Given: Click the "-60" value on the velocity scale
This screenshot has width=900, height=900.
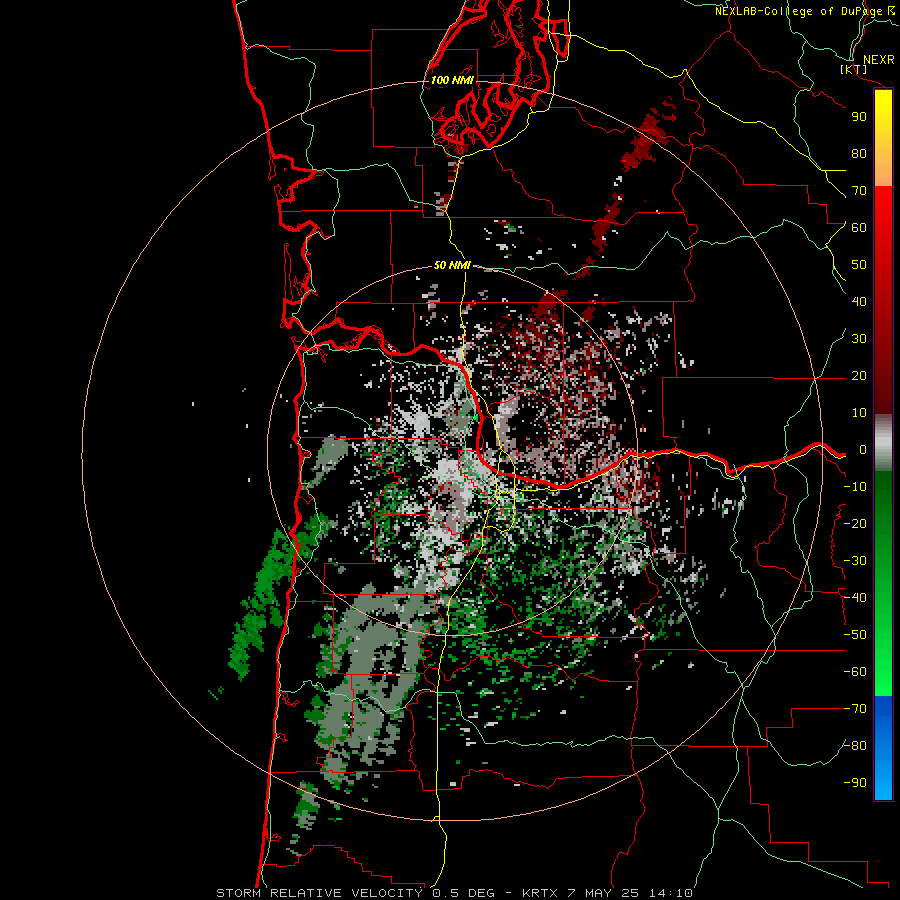Looking at the screenshot, I should [x=855, y=672].
